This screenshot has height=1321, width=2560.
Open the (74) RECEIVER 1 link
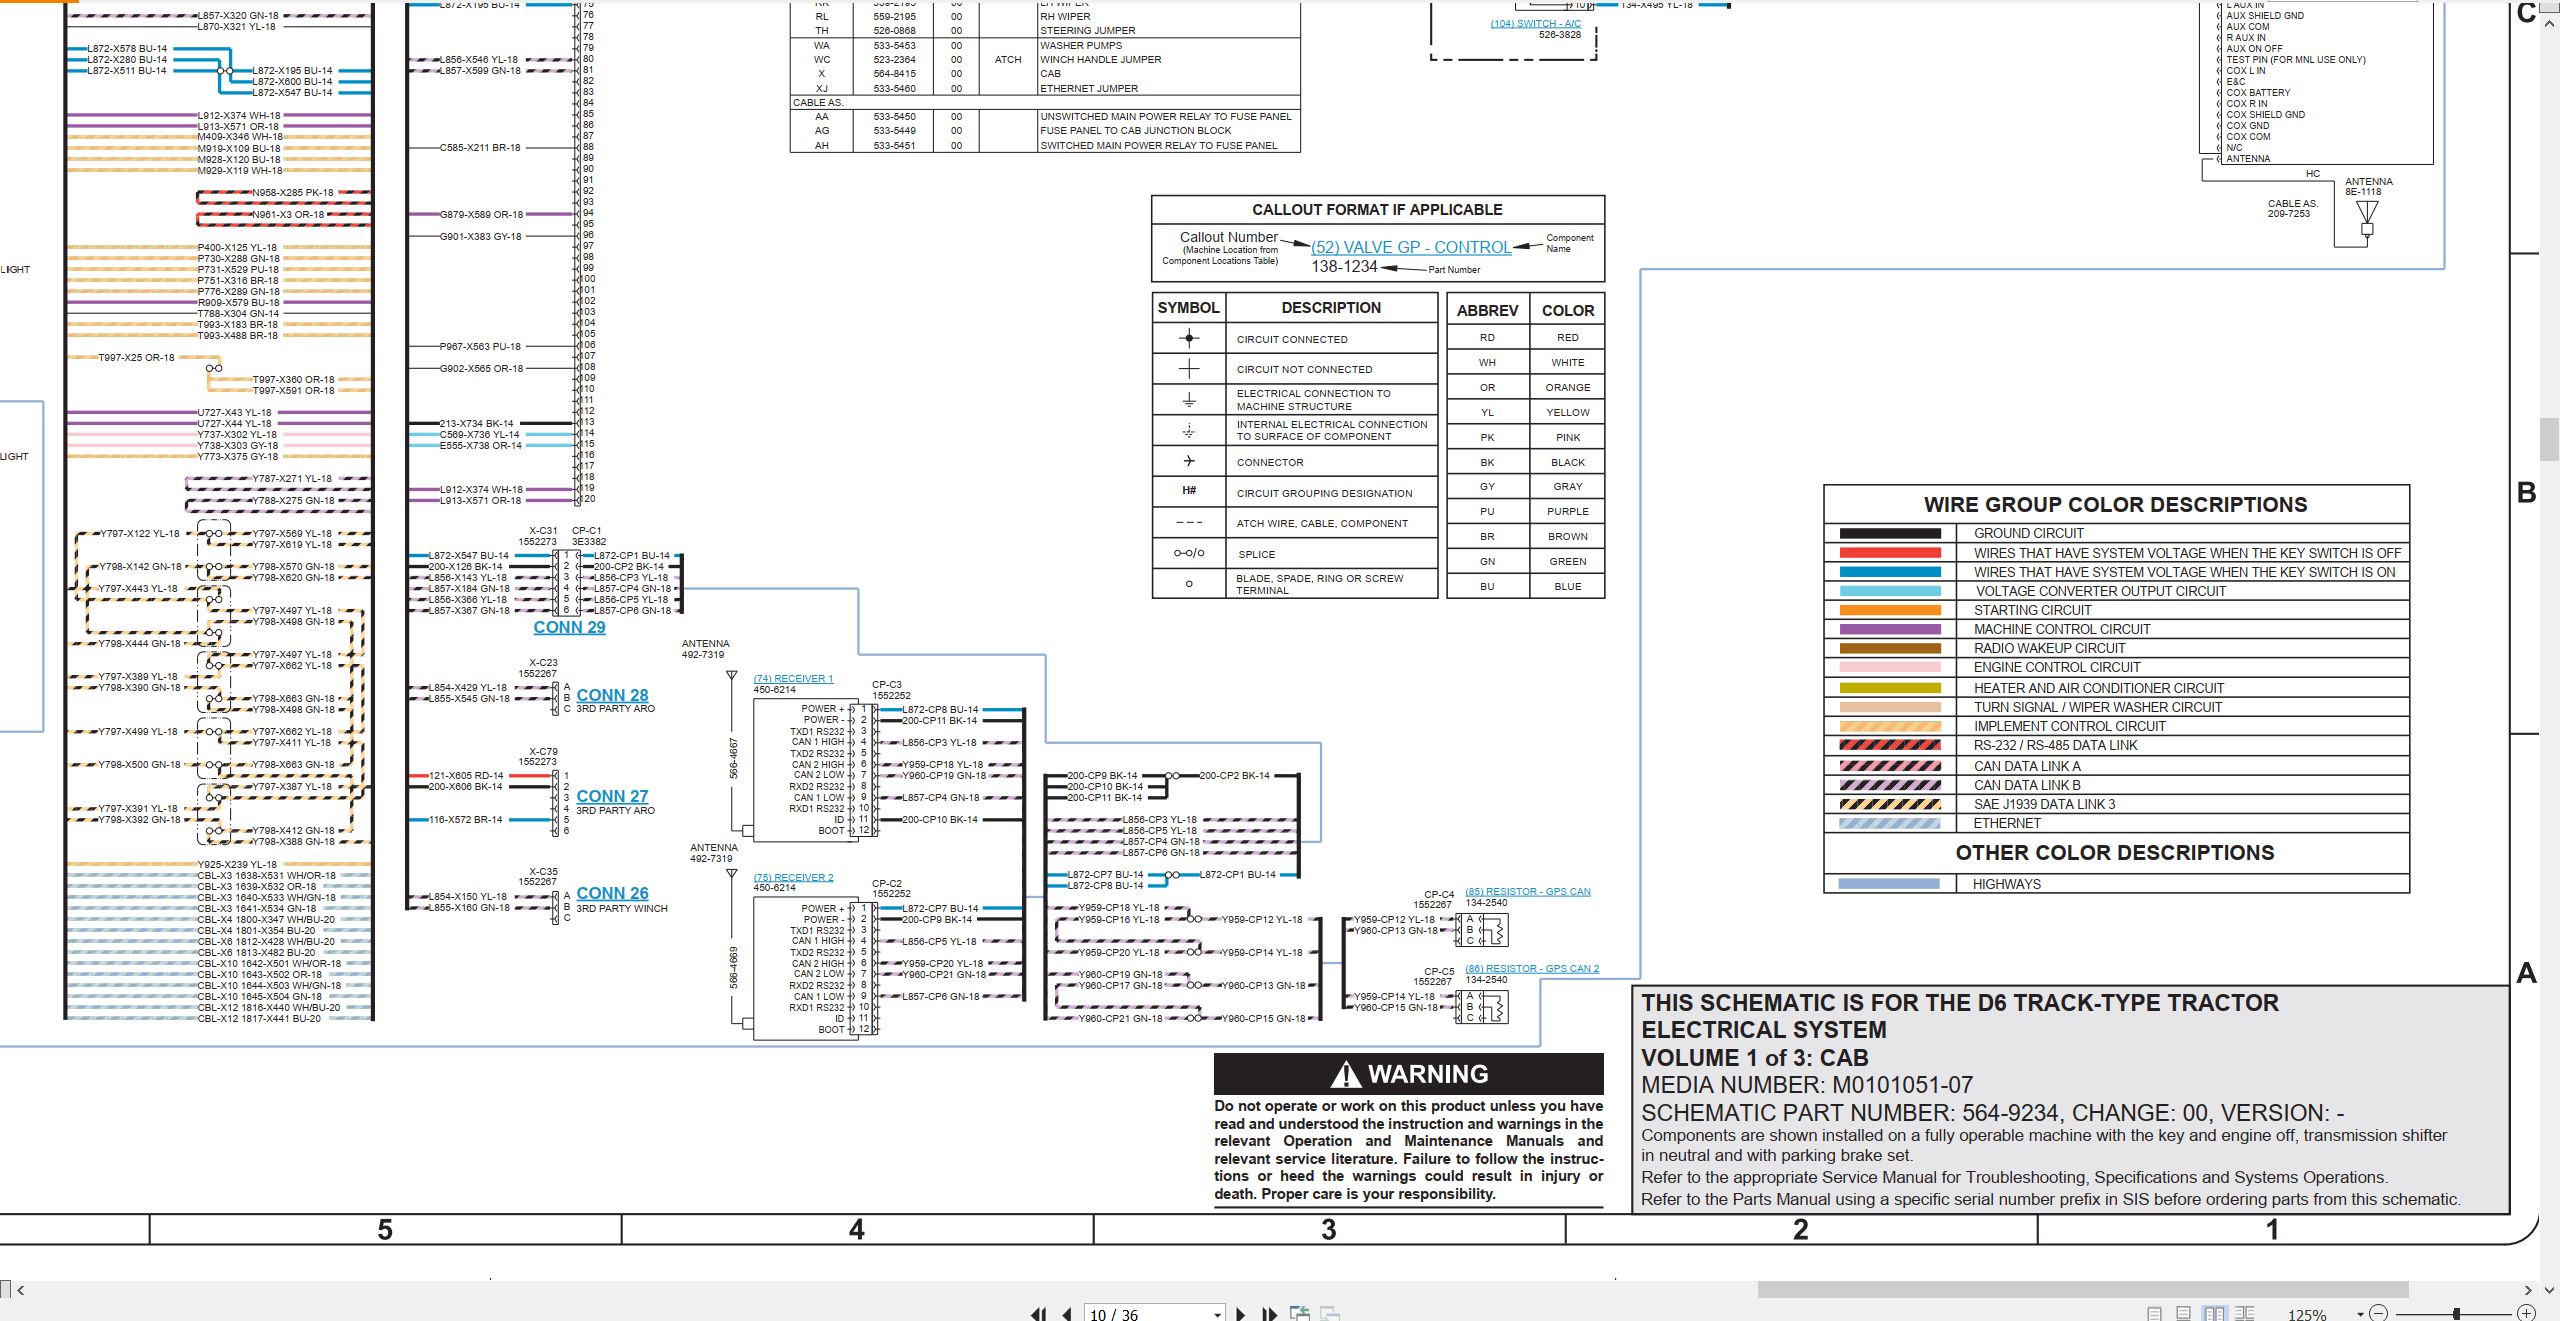[x=793, y=679]
